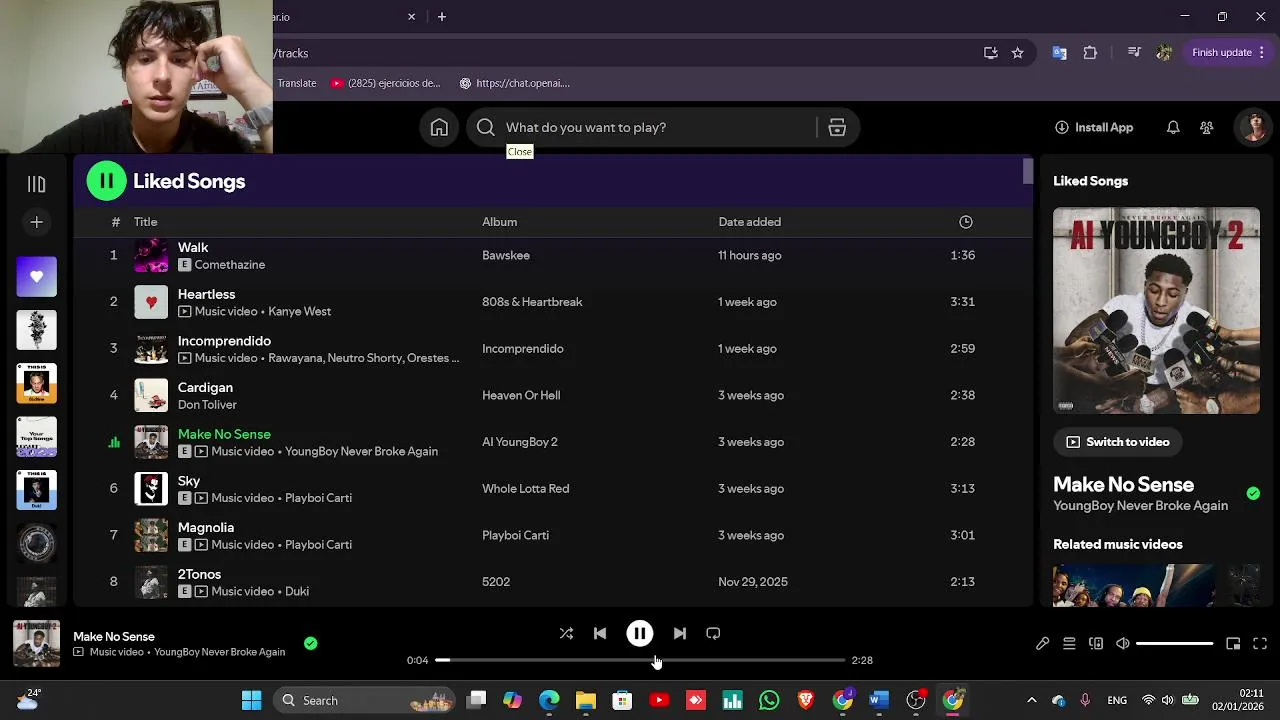
Task: Open Word from the taskbar
Action: pos(879,700)
